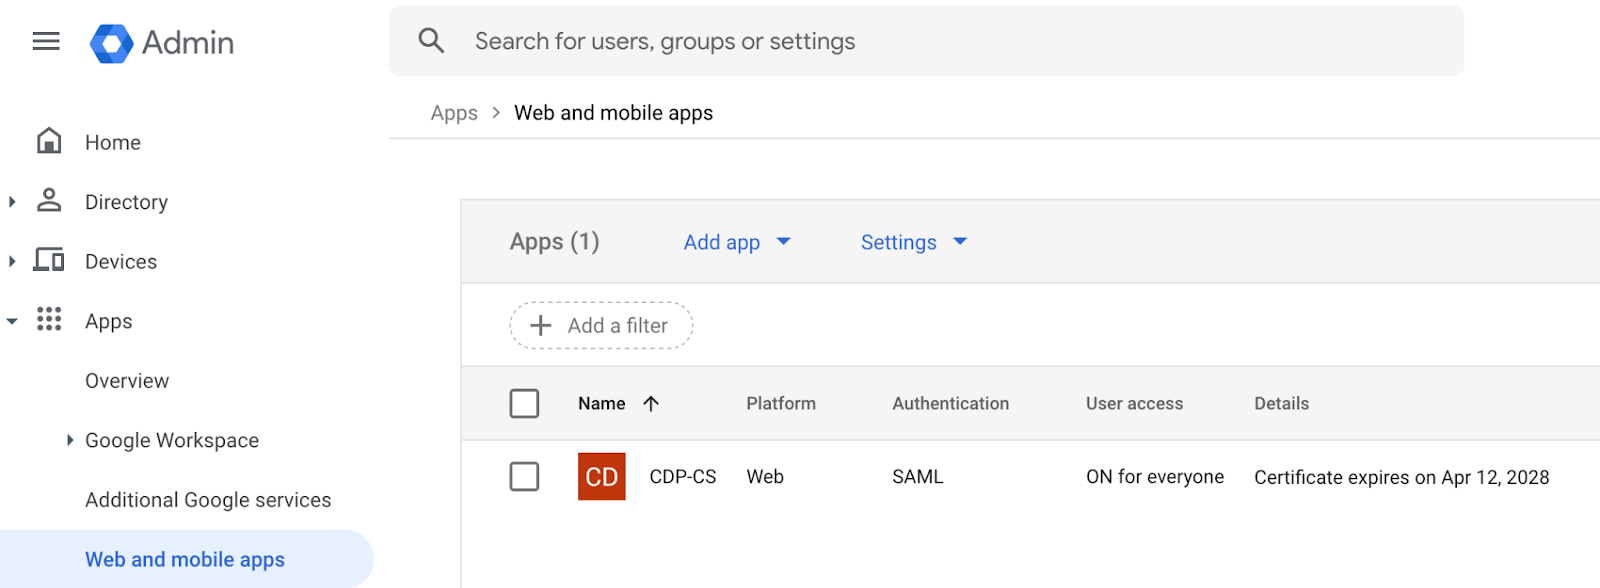Image resolution: width=1600 pixels, height=588 pixels.
Task: Sort by the Name column header
Action: 602,403
